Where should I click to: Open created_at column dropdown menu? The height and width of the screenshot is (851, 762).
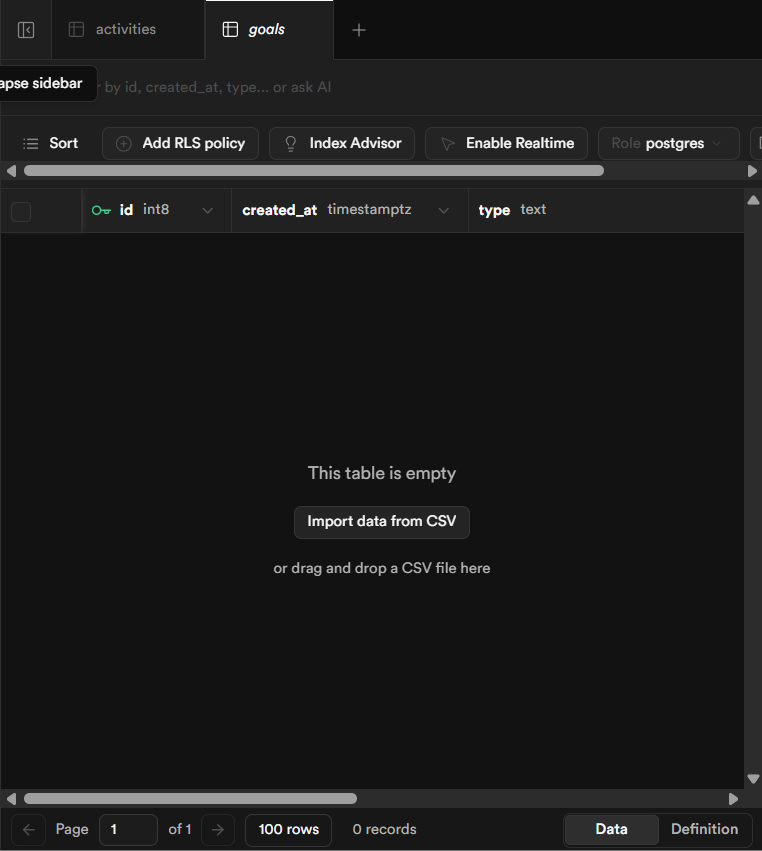point(444,211)
